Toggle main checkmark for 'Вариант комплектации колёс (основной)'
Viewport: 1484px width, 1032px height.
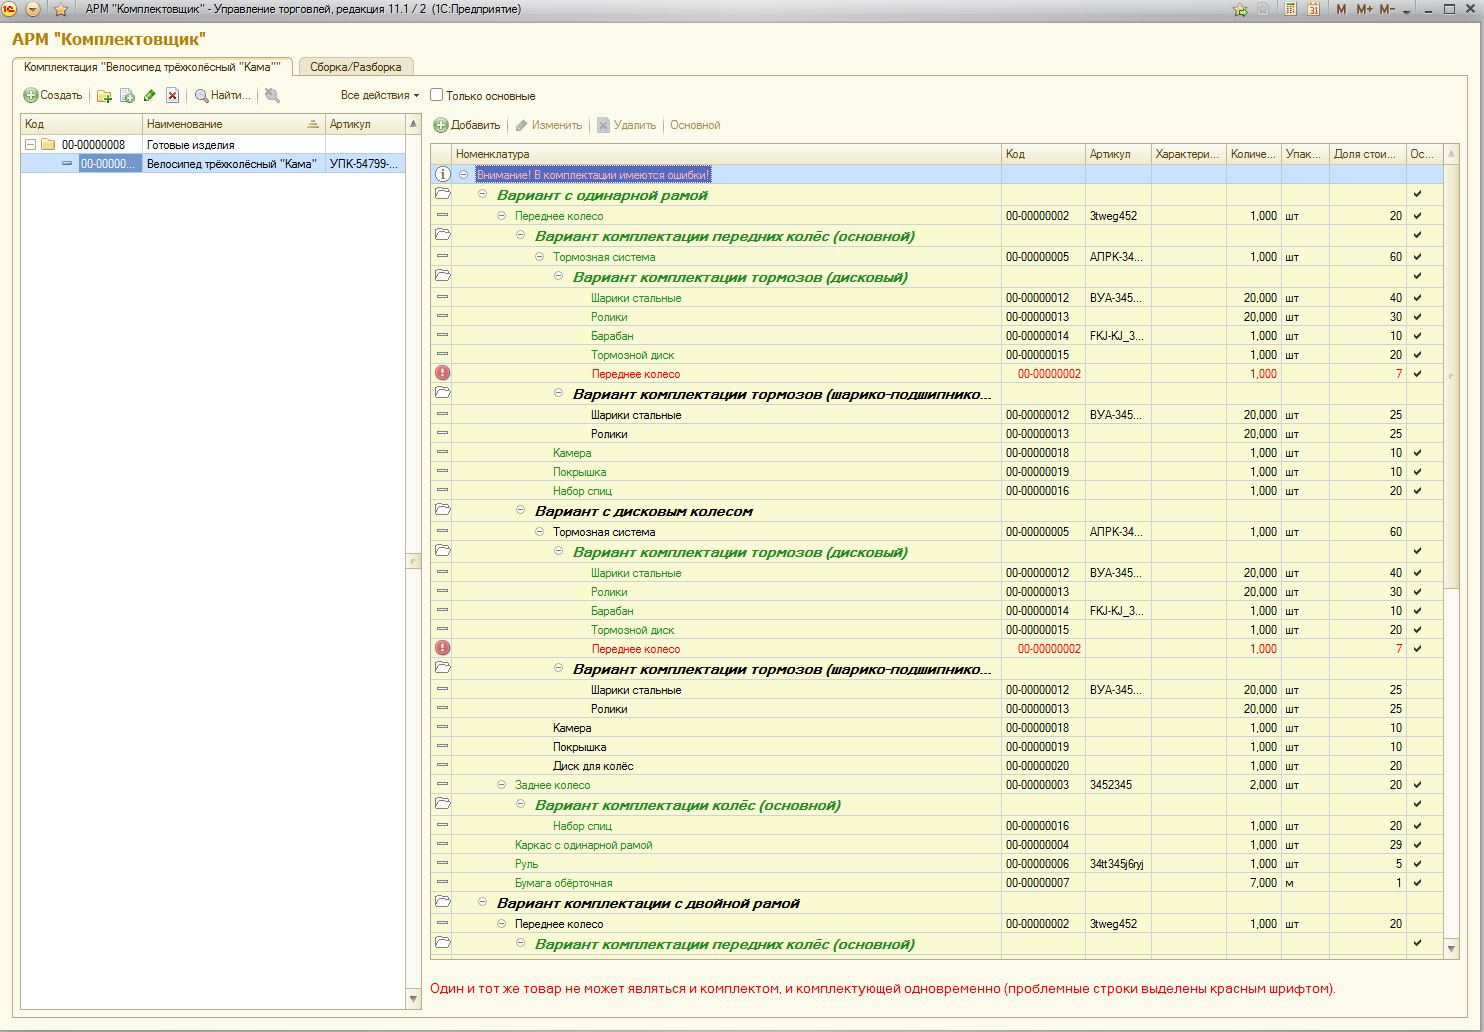(1417, 805)
